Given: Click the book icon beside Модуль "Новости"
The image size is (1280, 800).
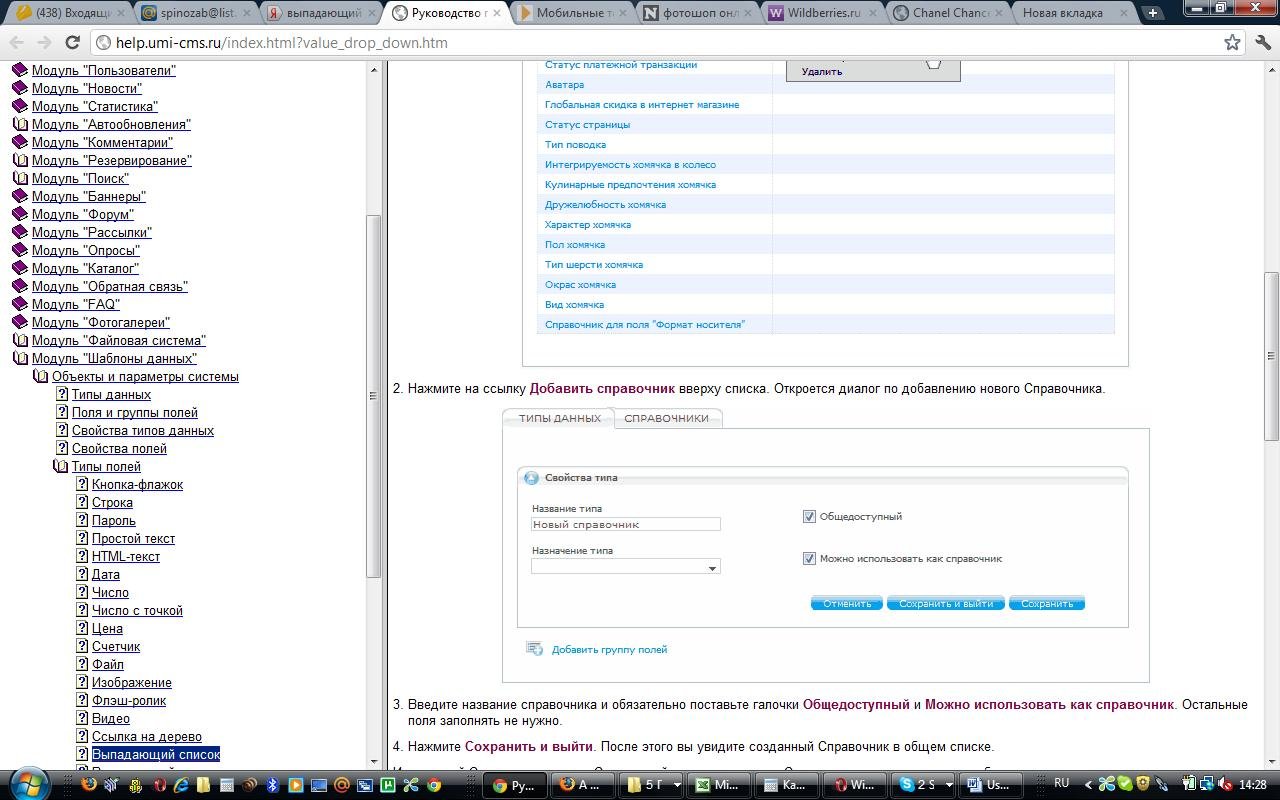Looking at the screenshot, I should tap(19, 88).
